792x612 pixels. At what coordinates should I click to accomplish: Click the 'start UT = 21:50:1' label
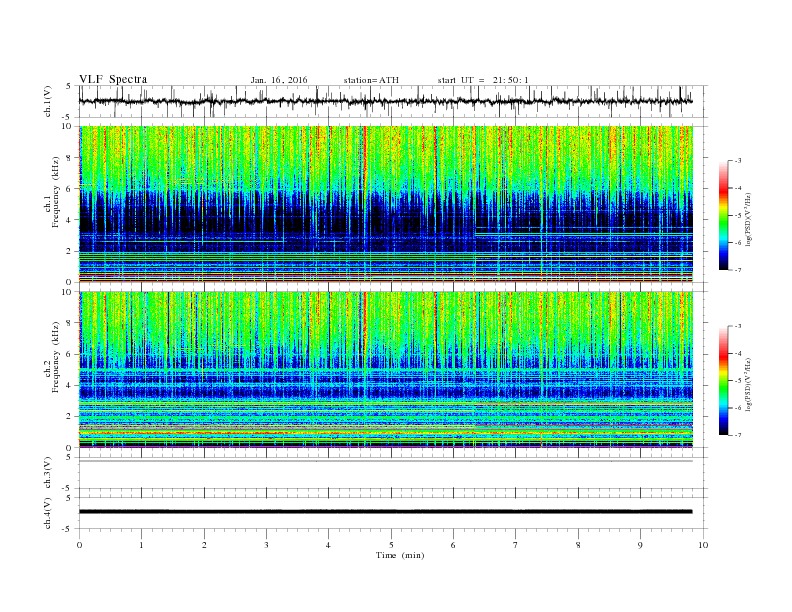click(x=483, y=80)
